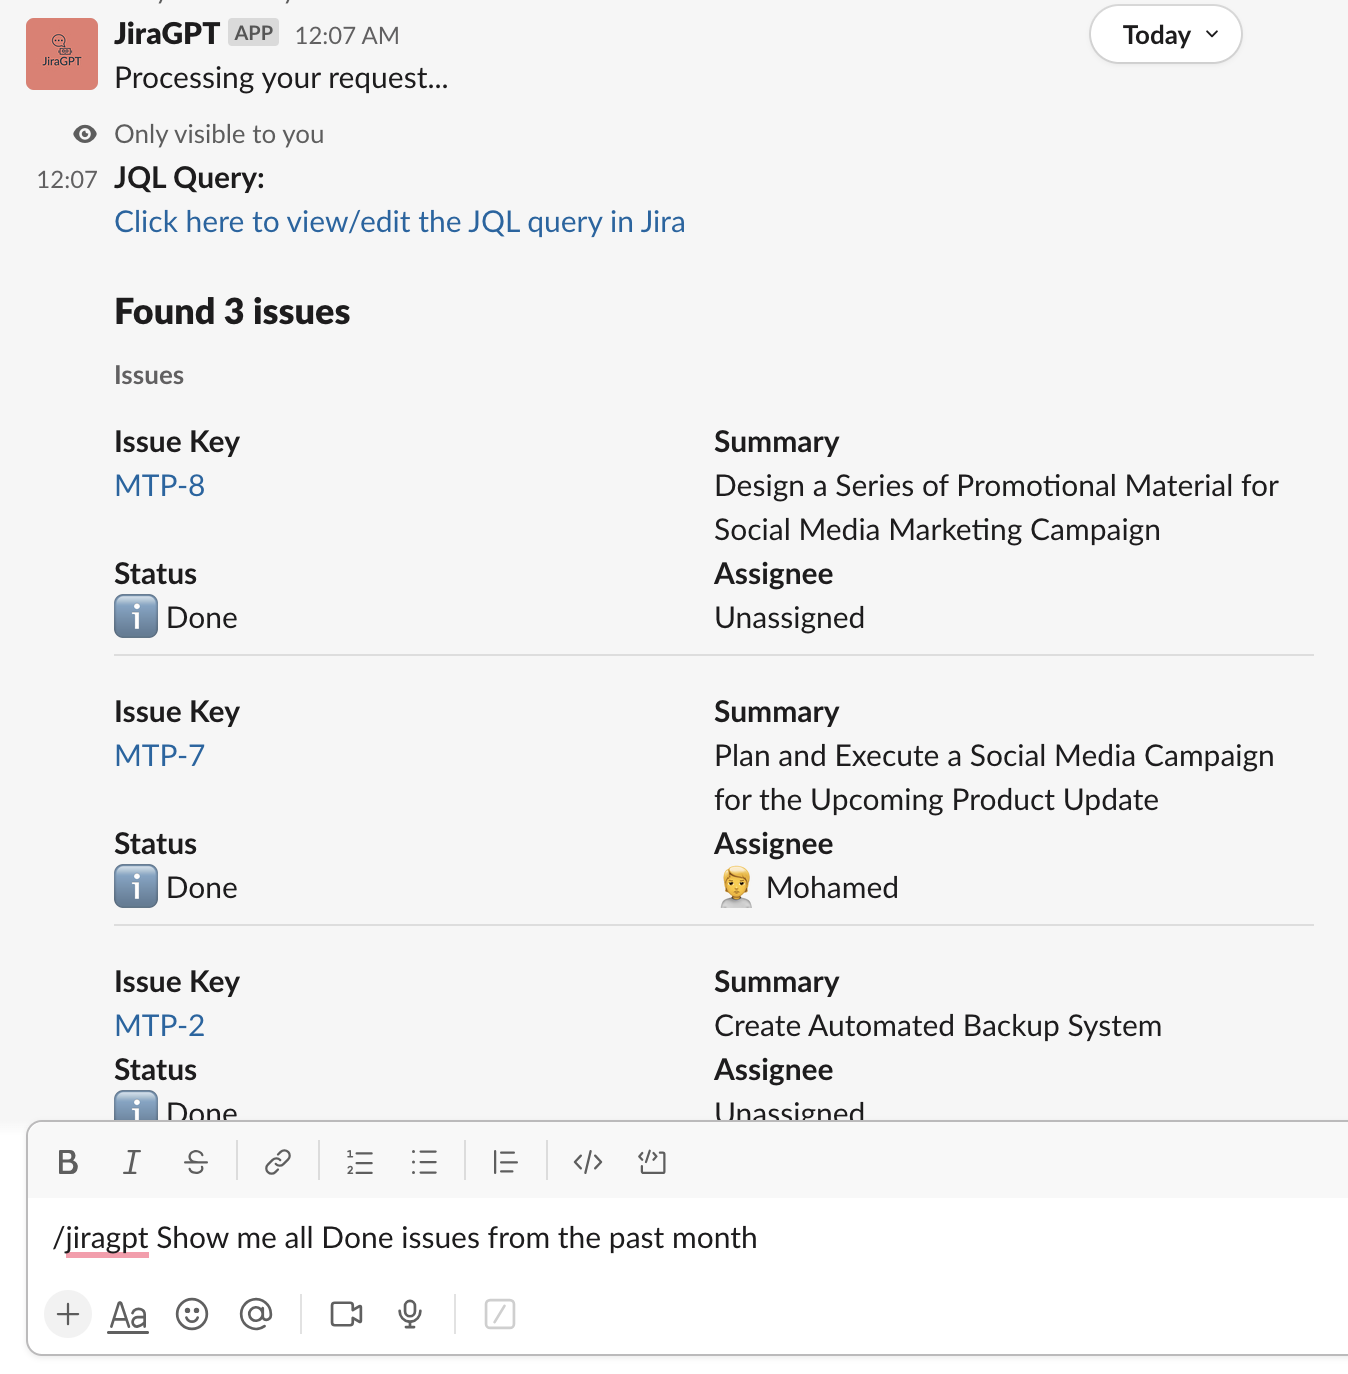This screenshot has width=1348, height=1374.
Task: Click the 12:07 AM message timestamp
Action: click(x=347, y=36)
